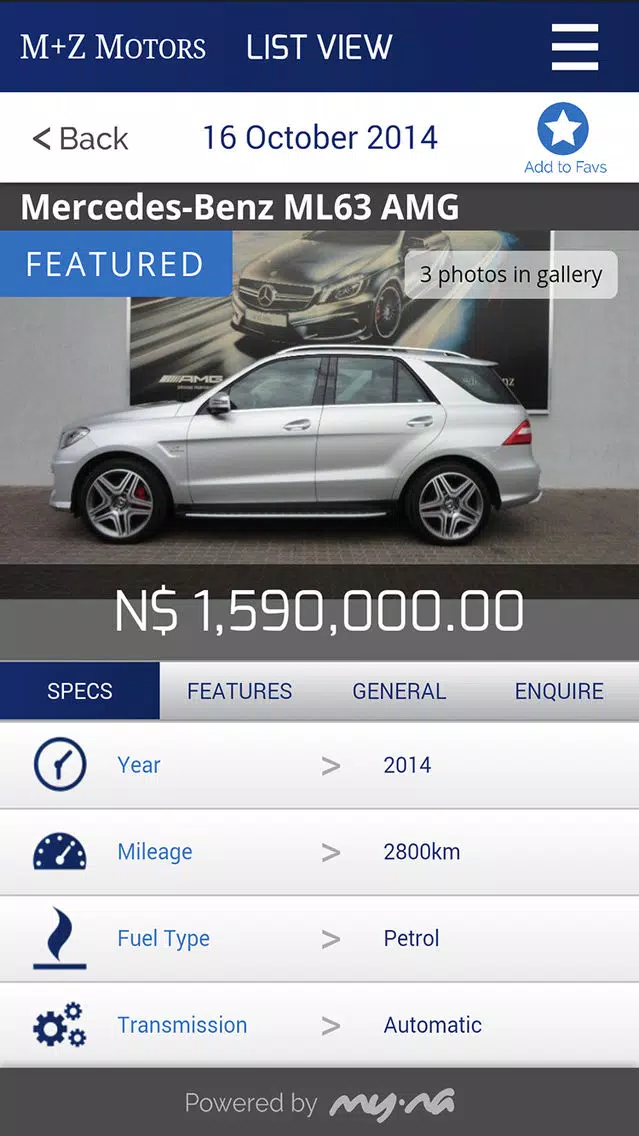The image size is (639, 1136).
Task: Open the Enquire tab
Action: click(559, 691)
